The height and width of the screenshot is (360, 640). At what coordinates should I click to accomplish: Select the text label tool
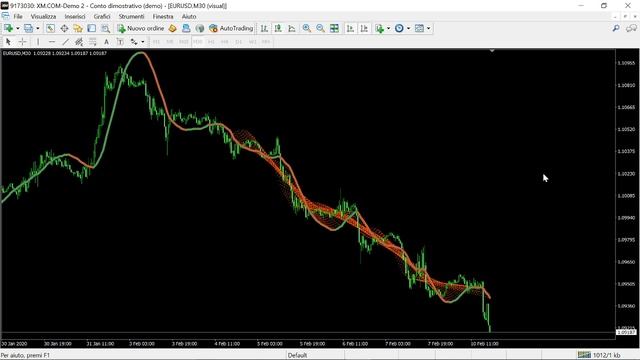tap(120, 42)
